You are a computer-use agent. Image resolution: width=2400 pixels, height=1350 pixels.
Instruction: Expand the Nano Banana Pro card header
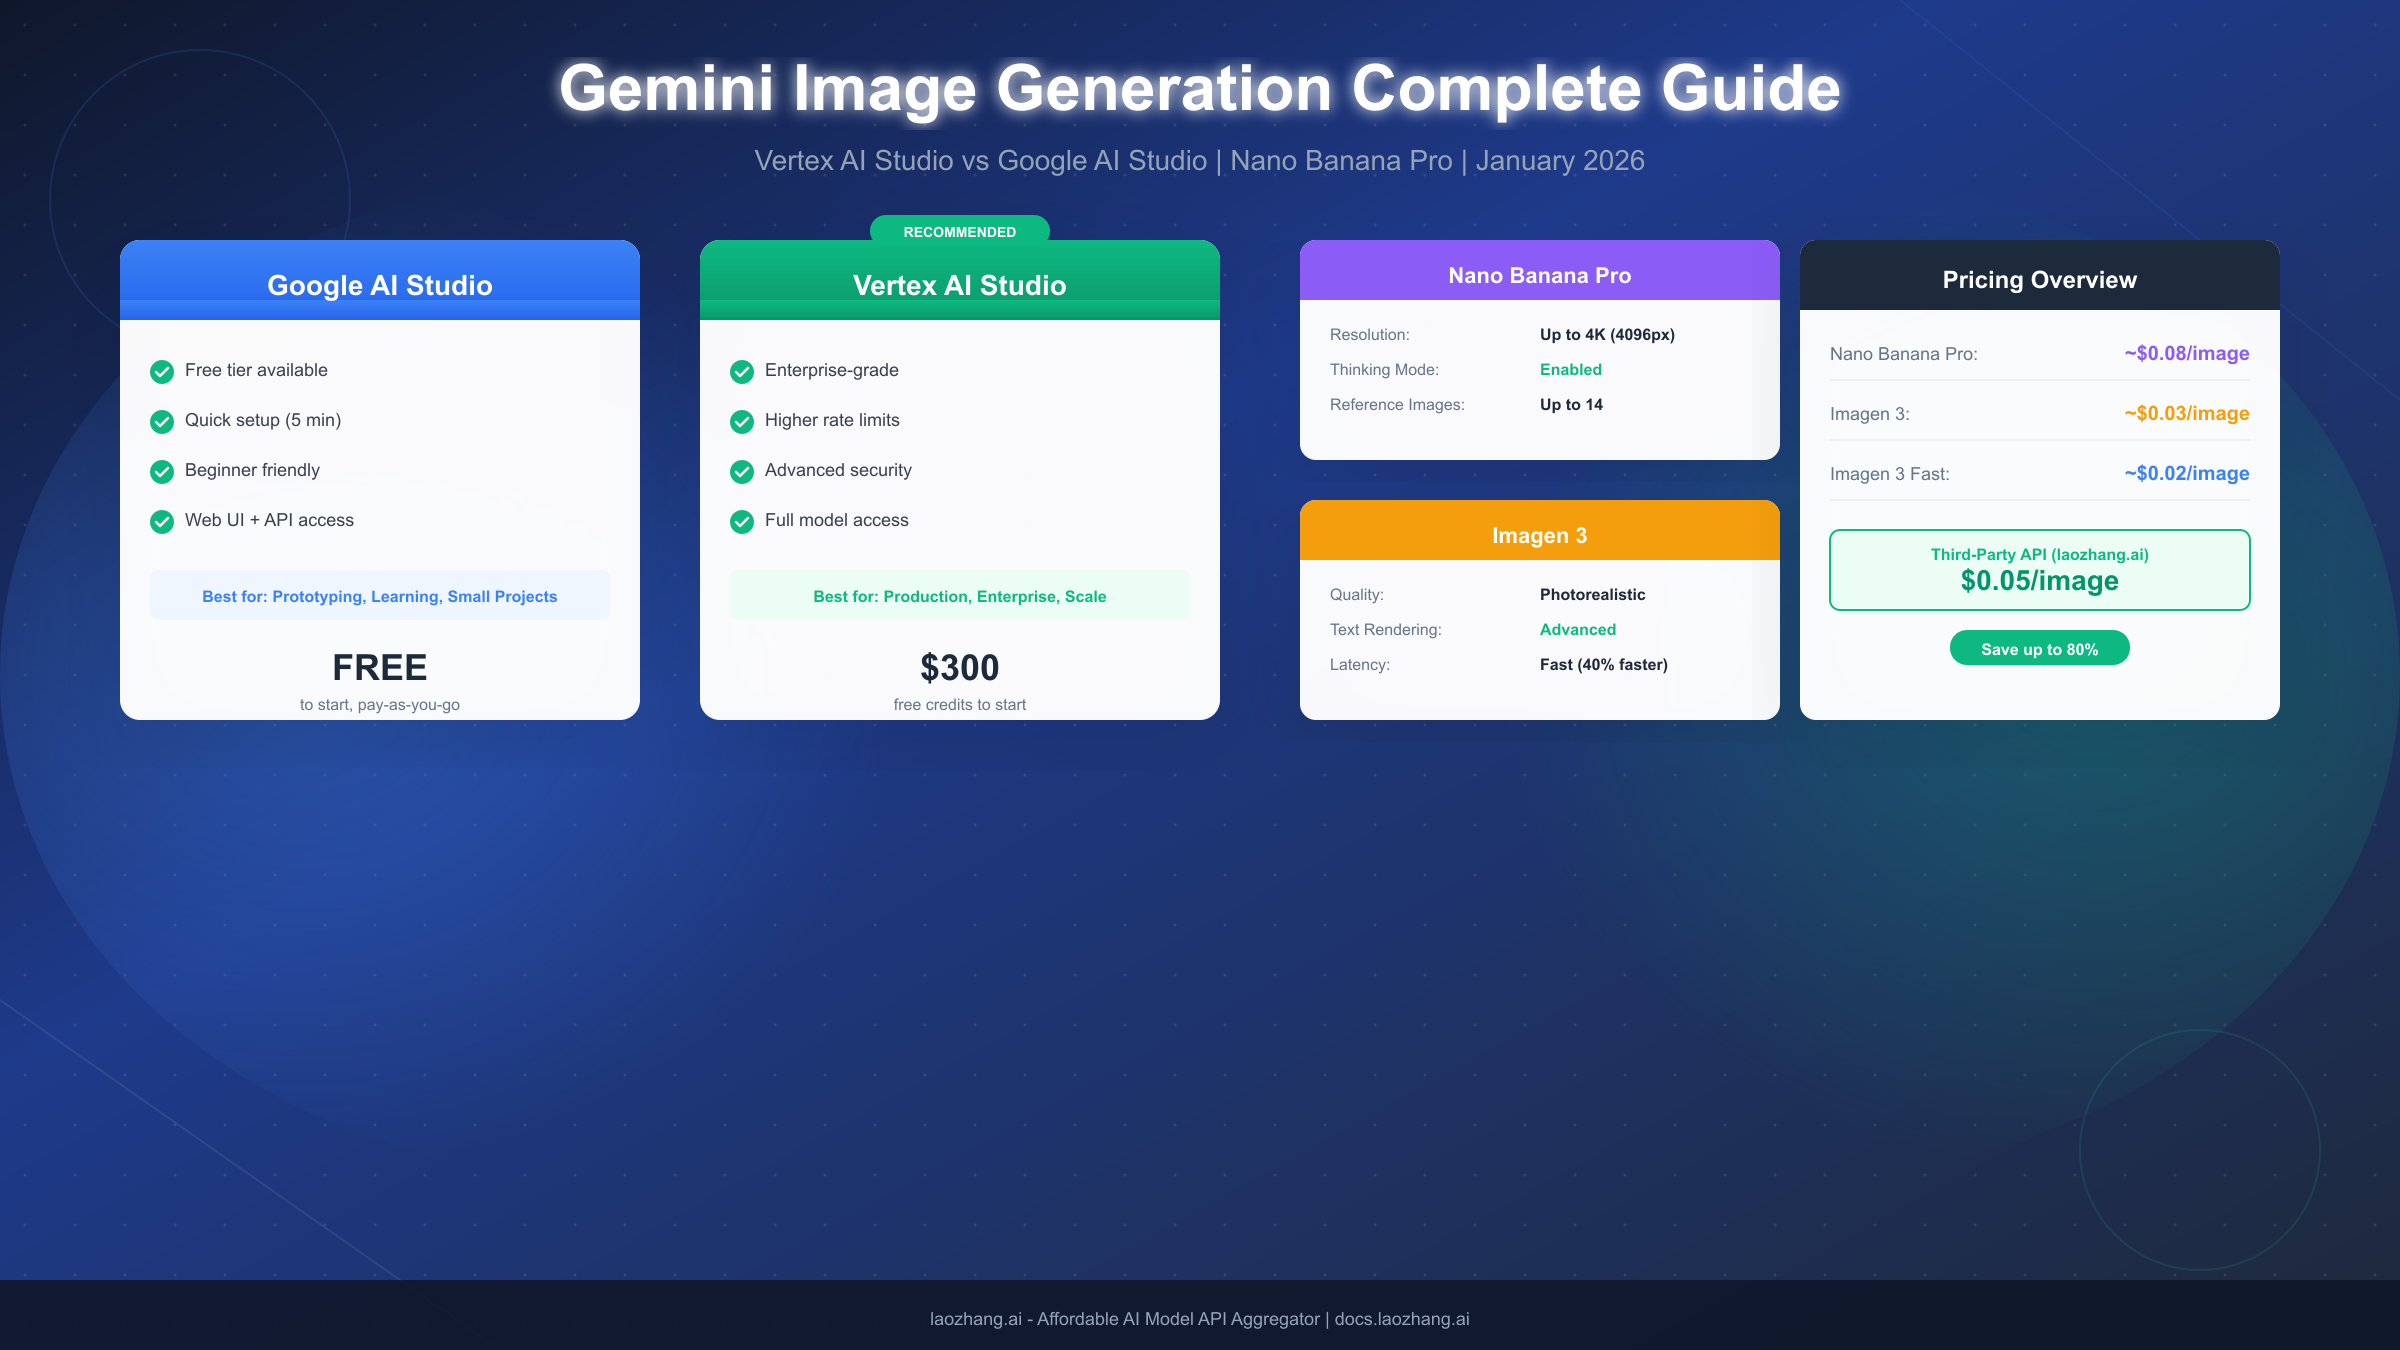pyautogui.click(x=1539, y=274)
